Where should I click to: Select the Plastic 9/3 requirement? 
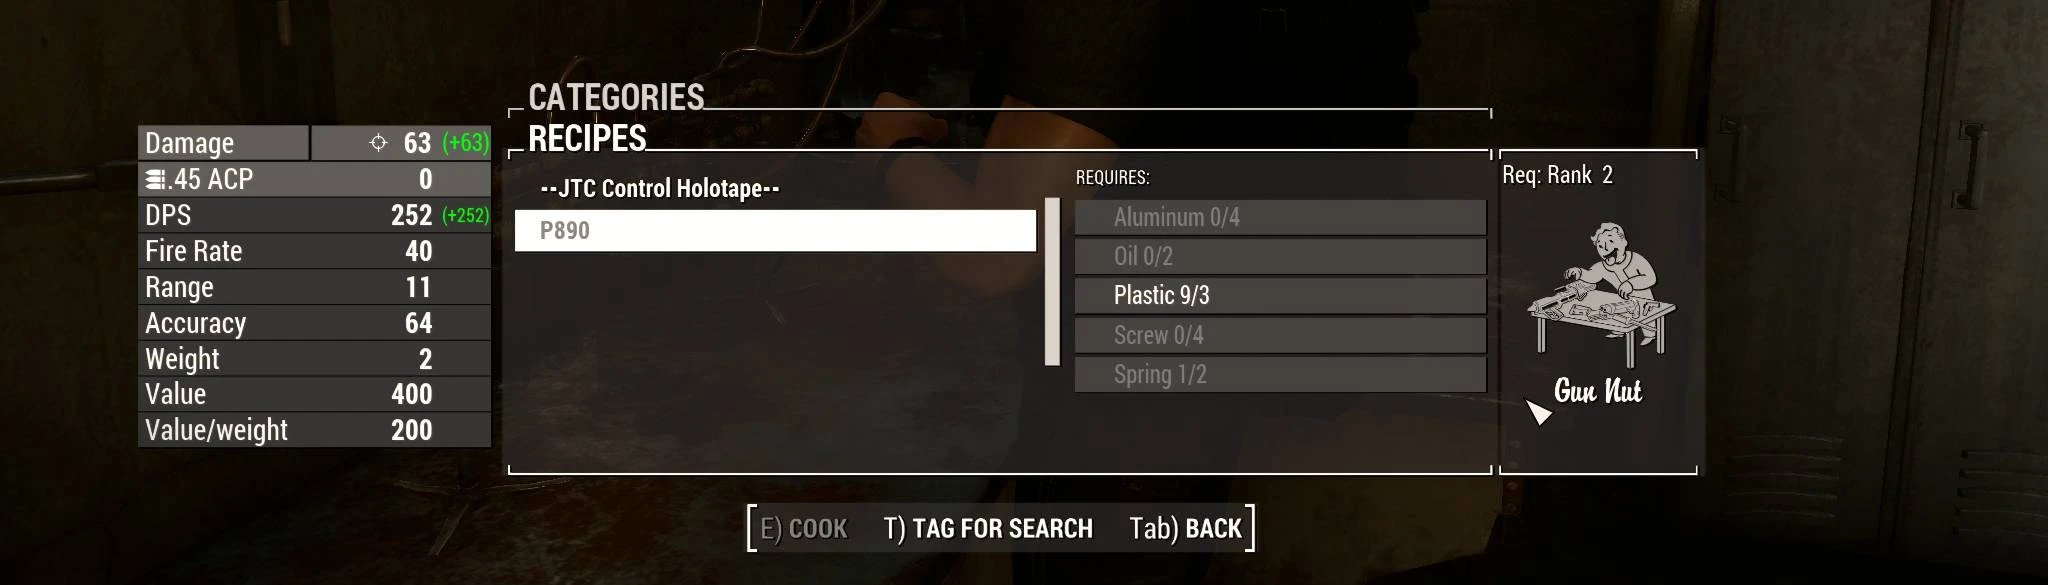coord(1280,295)
